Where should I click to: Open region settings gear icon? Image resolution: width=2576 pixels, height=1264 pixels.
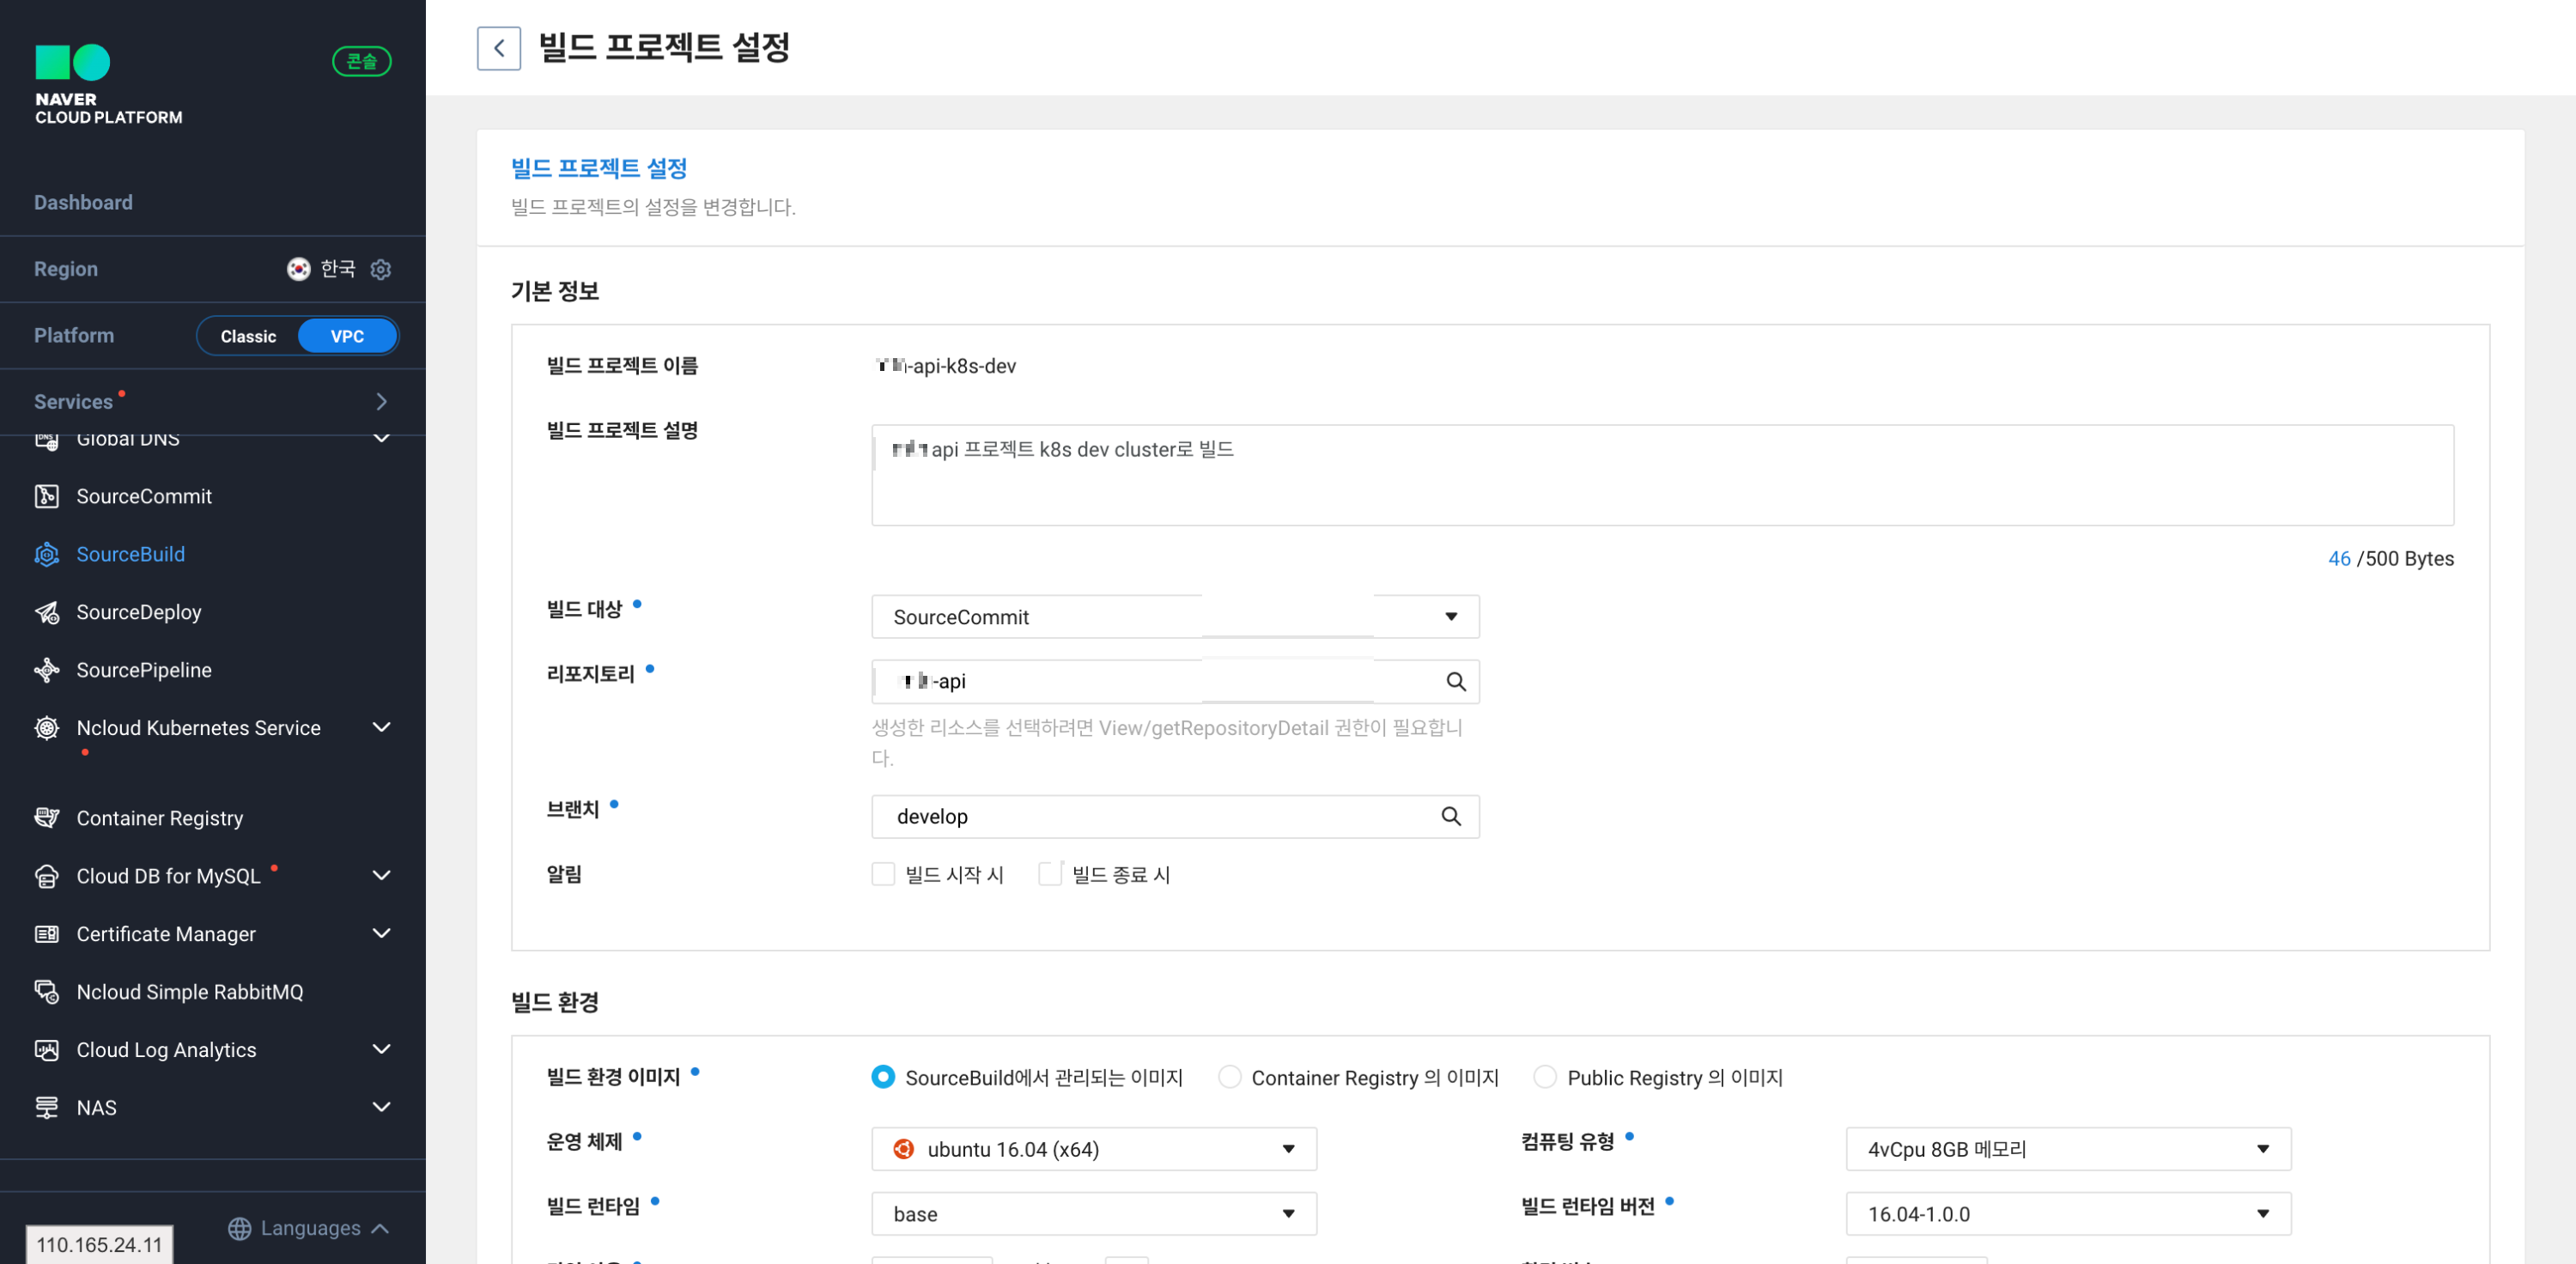tap(380, 269)
